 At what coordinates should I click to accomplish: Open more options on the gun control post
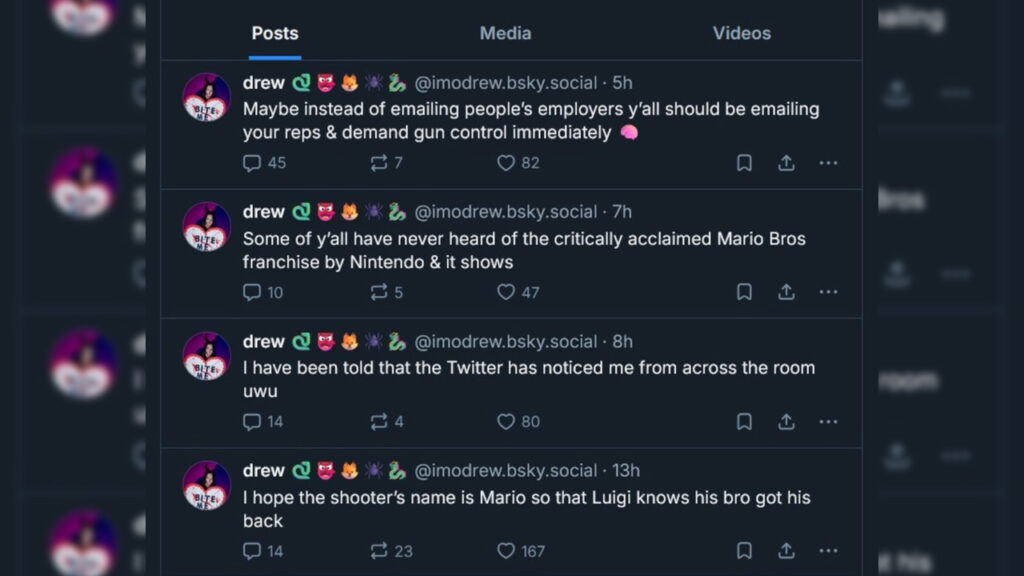tap(828, 163)
